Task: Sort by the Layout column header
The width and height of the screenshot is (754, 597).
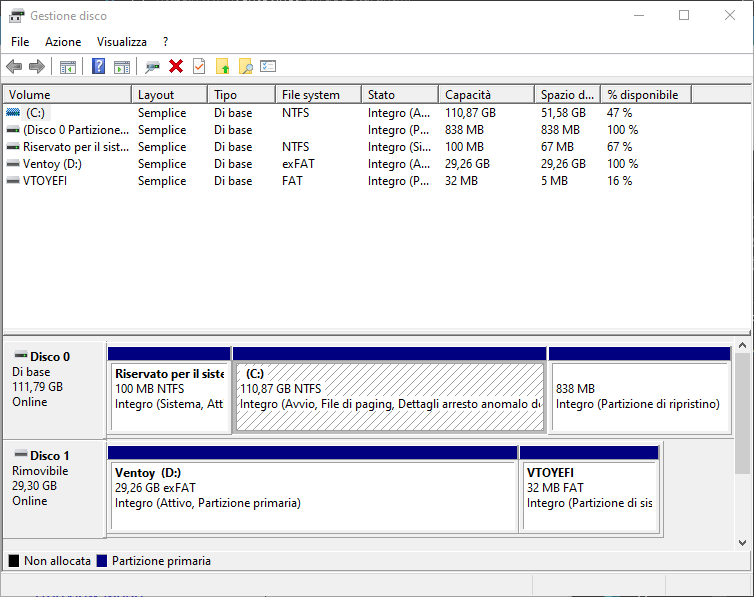Action: 170,95
